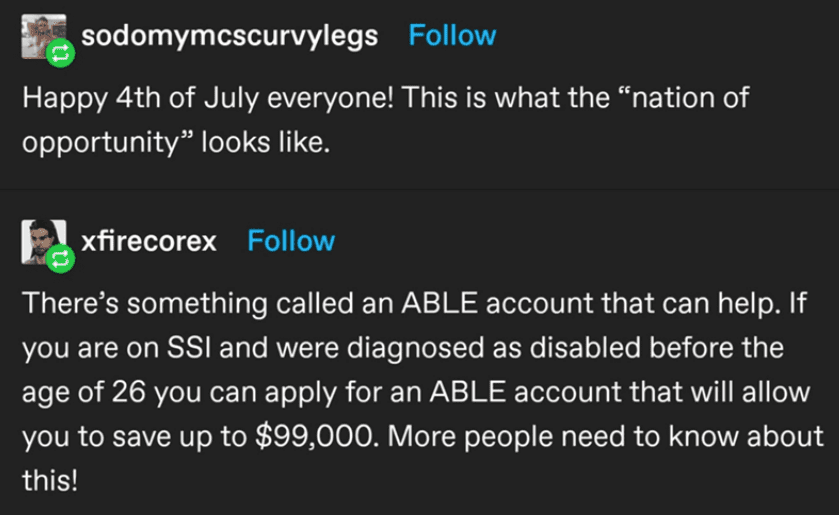The height and width of the screenshot is (515, 839).
Task: Click the divider line between the two posts
Action: click(420, 189)
